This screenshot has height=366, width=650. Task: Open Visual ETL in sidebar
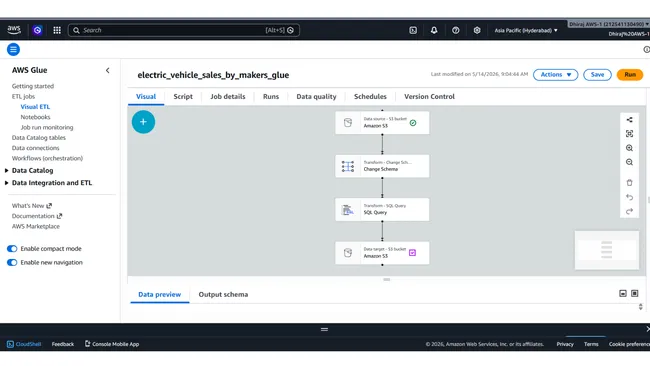(x=35, y=107)
